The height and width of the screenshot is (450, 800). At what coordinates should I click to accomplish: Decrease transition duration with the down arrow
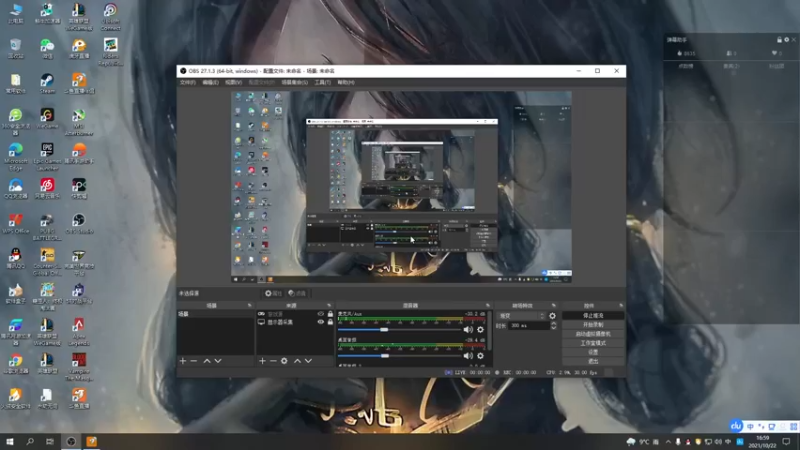coord(554,328)
